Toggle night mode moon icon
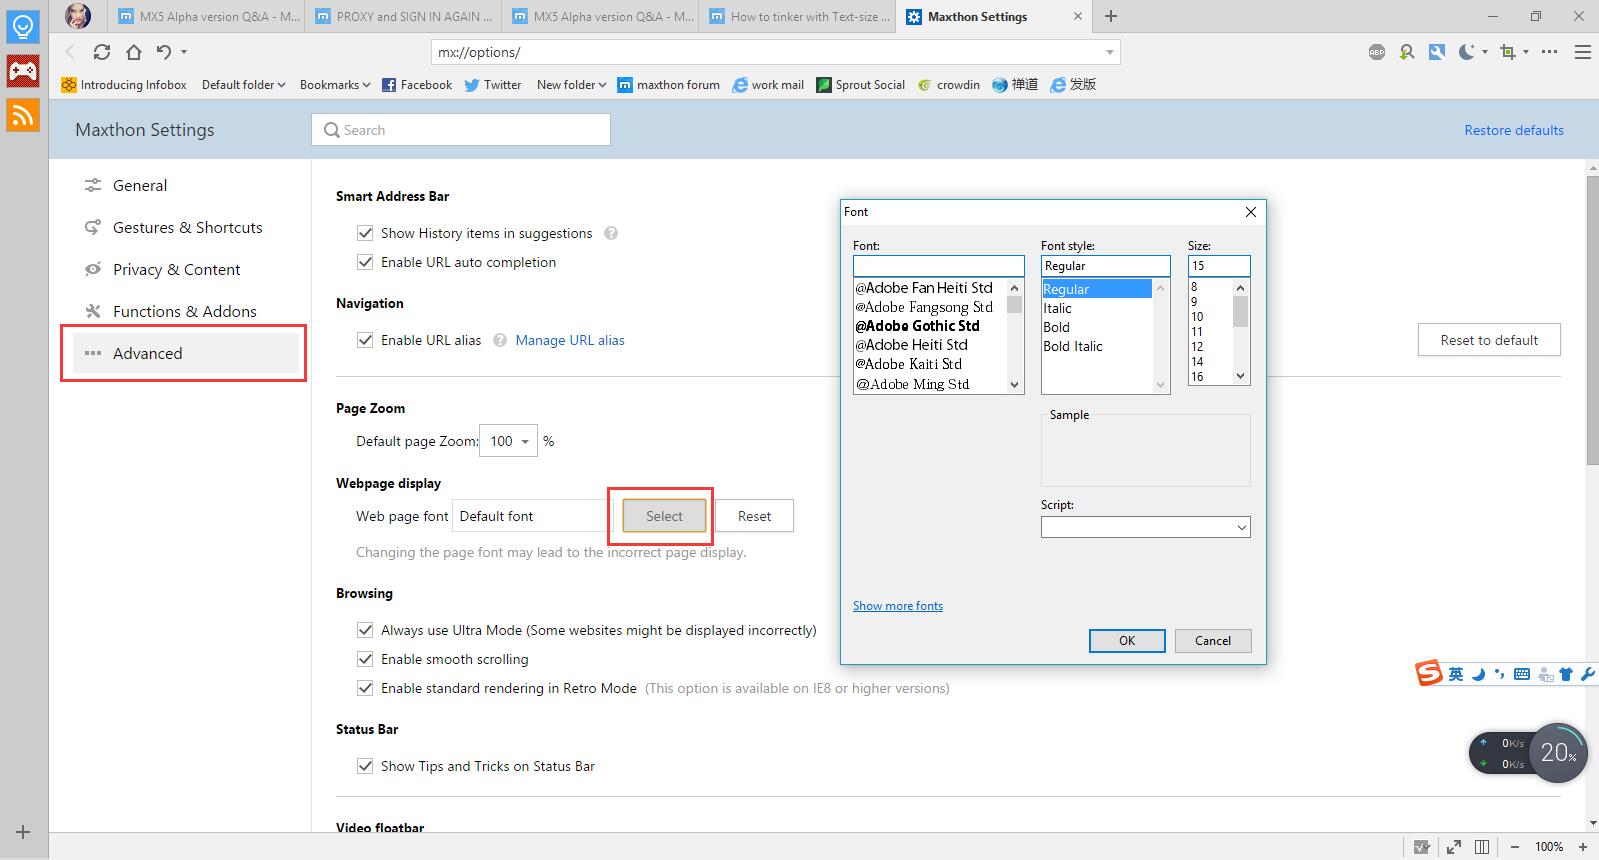Screen dimensions: 1599x860 pos(1467,52)
